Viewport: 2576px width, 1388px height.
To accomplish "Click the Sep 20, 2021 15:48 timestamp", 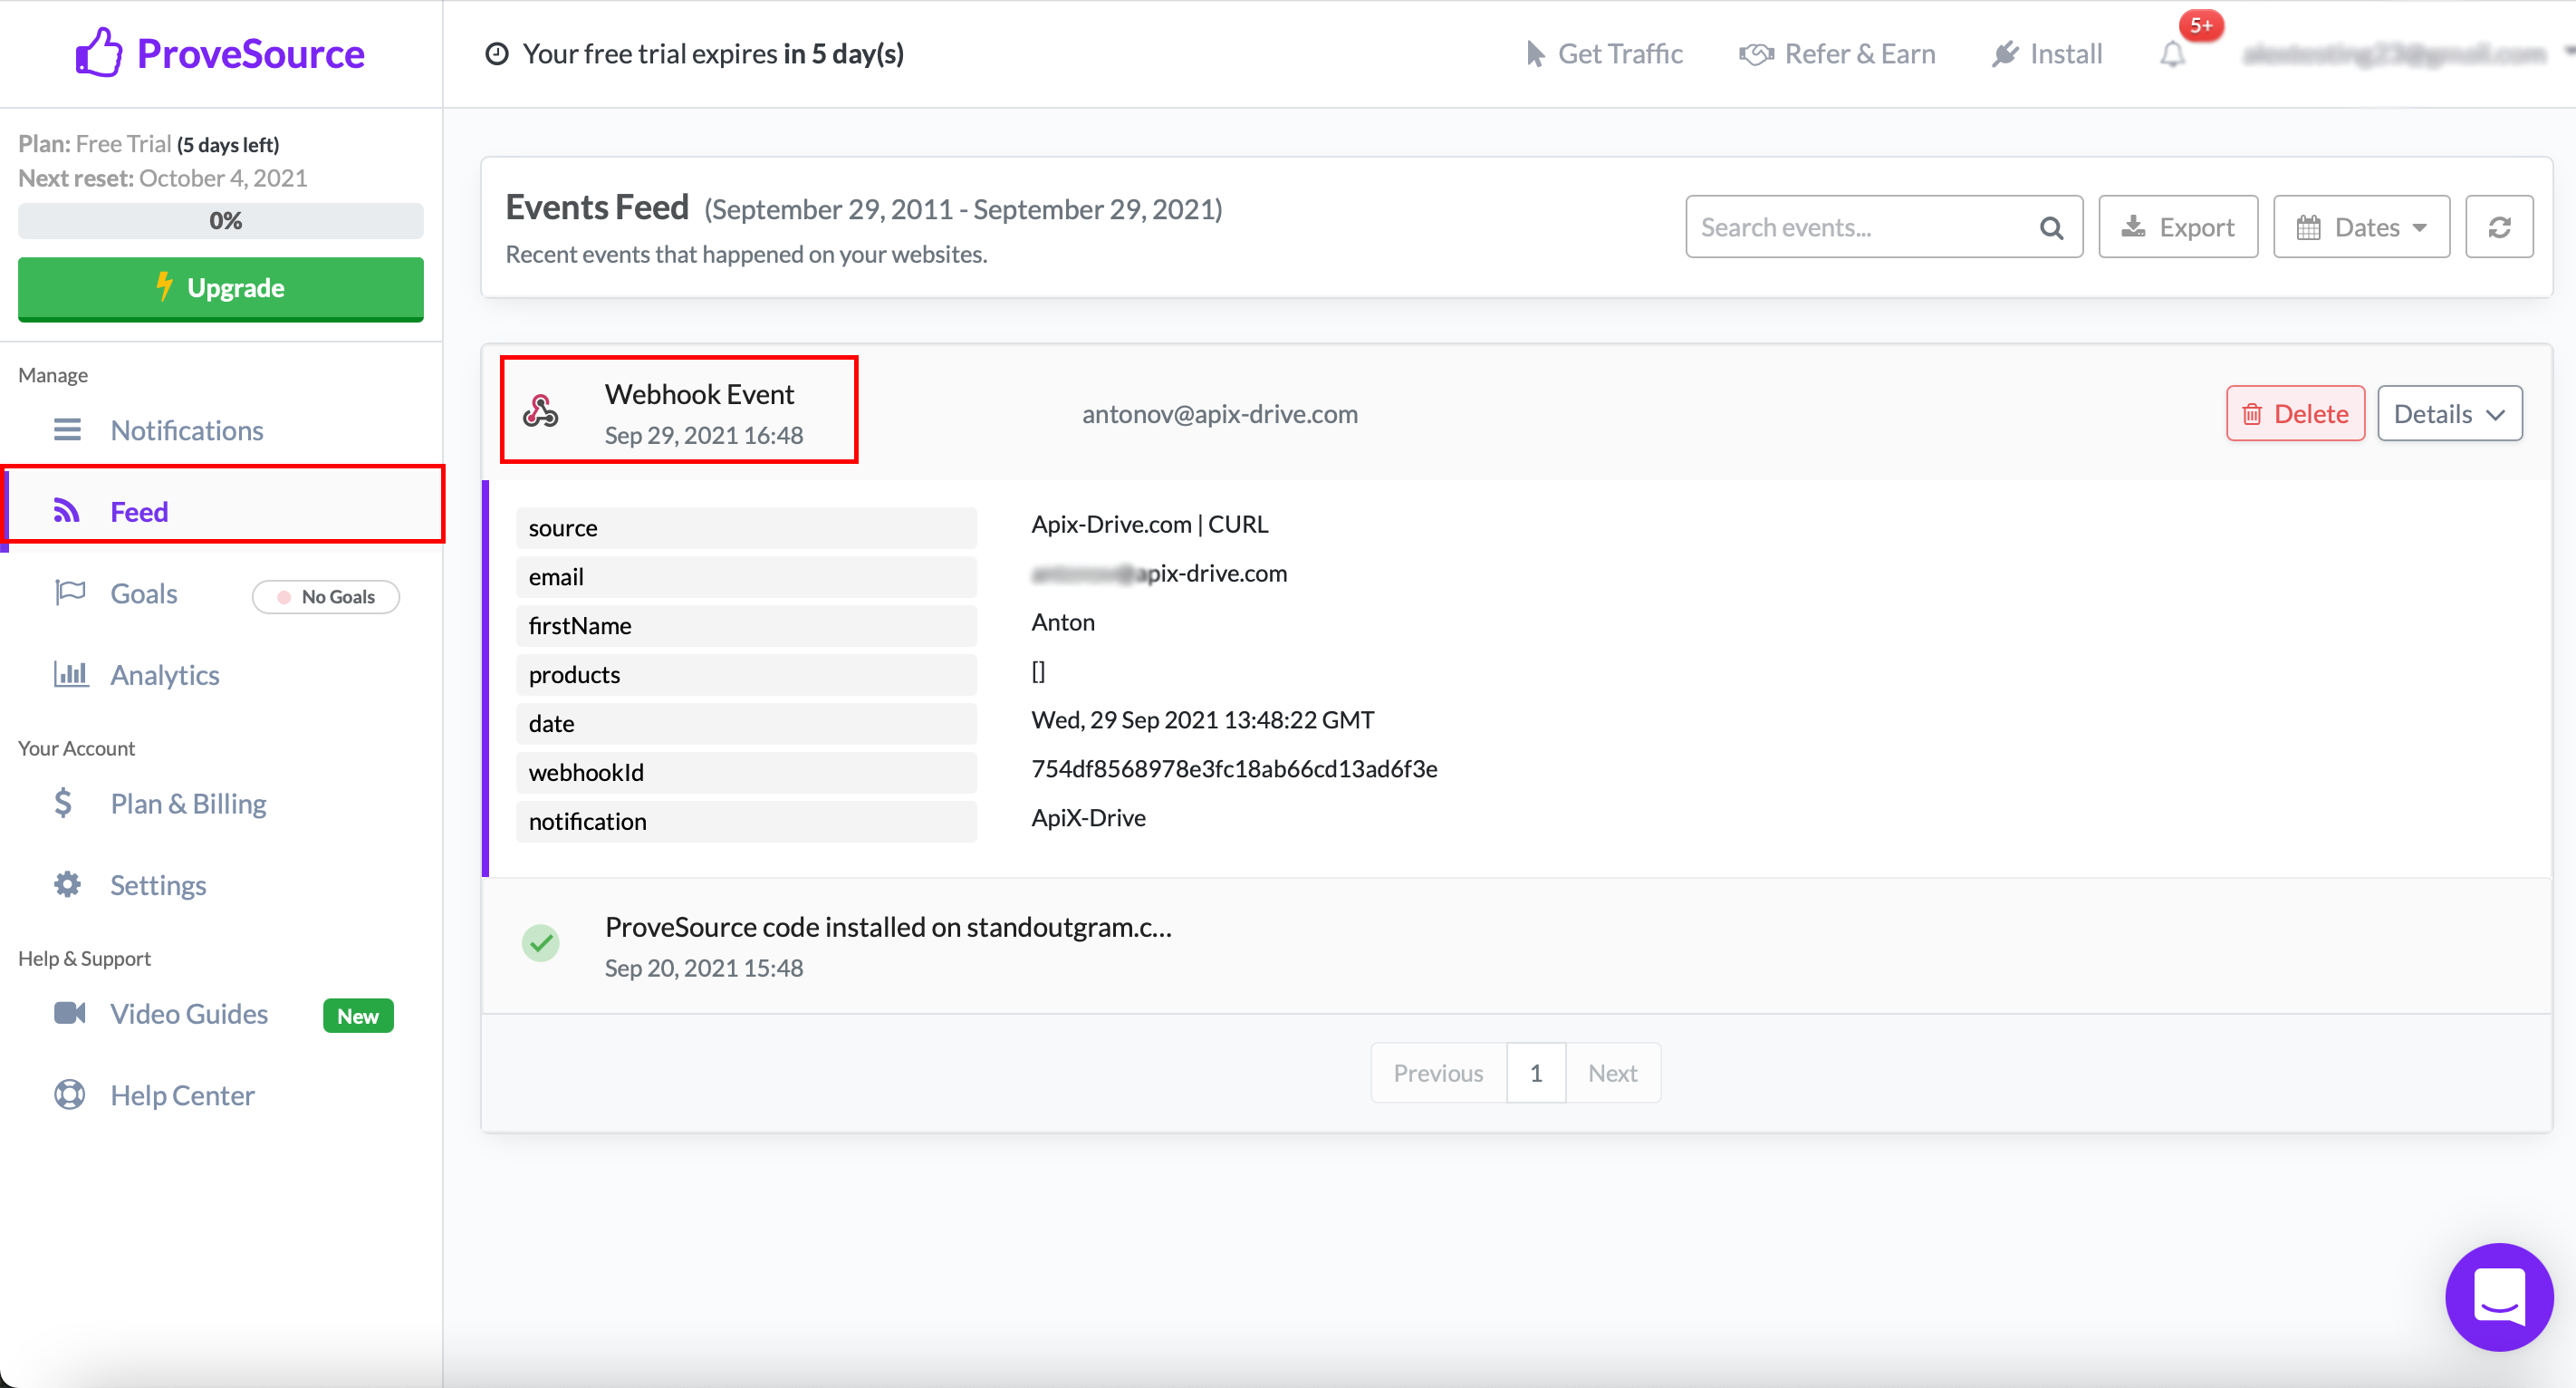I will [x=704, y=968].
